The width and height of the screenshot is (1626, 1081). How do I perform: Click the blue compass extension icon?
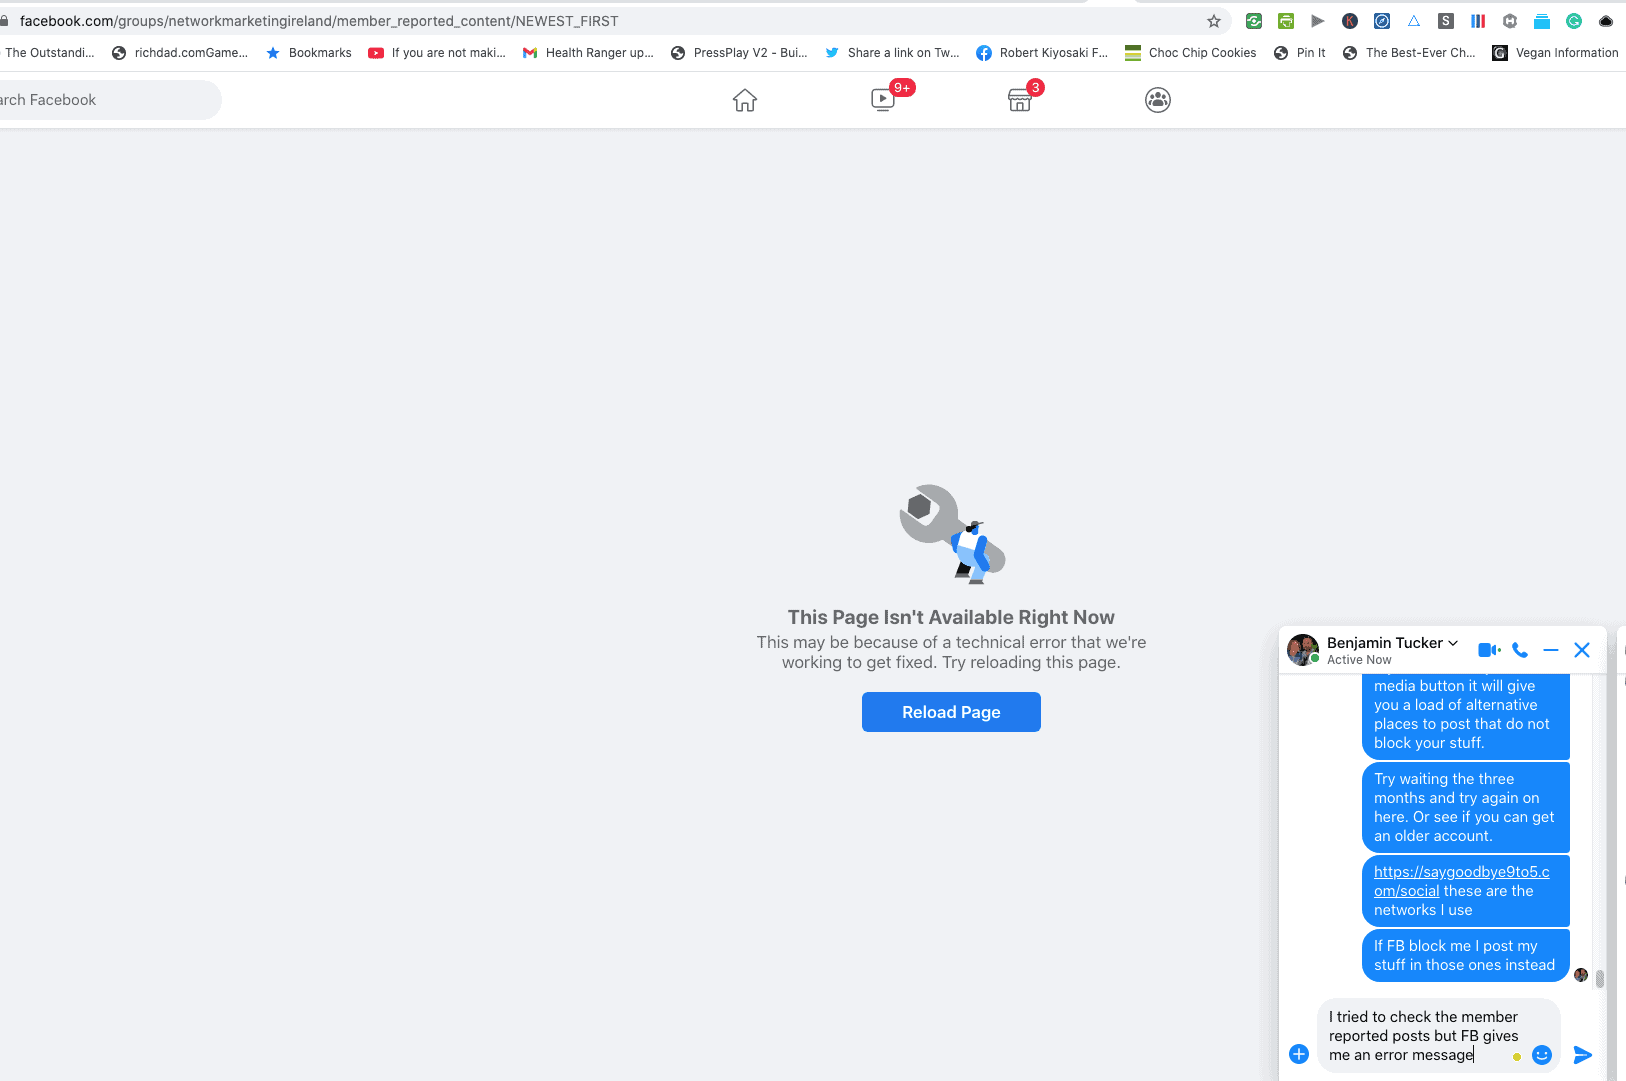pyautogui.click(x=1382, y=21)
